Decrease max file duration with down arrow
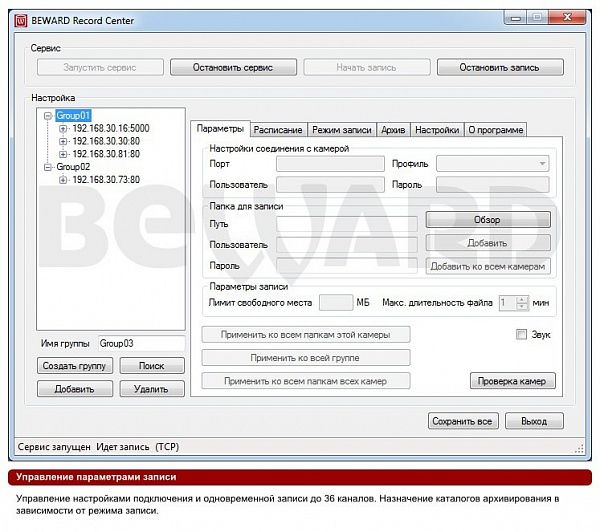Image resolution: width=600 pixels, height=532 pixels. pyautogui.click(x=522, y=306)
